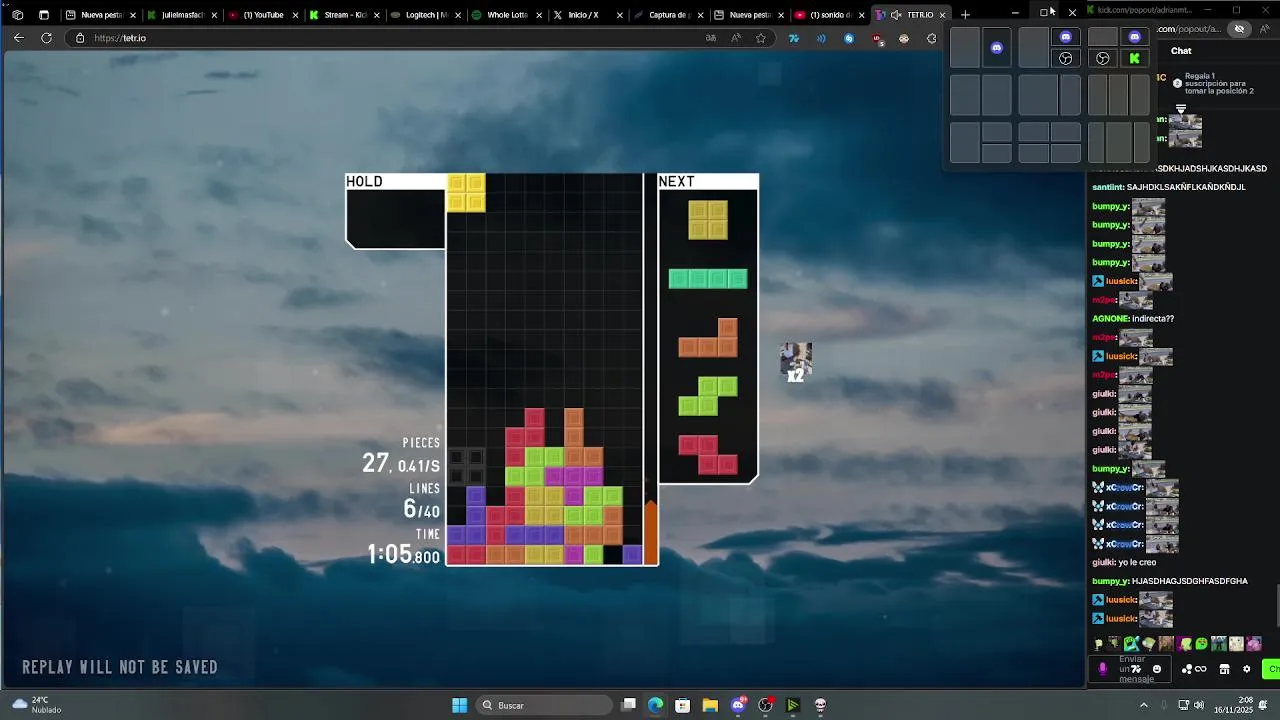Pick the OBS slot in second snap layout

tap(1066, 59)
